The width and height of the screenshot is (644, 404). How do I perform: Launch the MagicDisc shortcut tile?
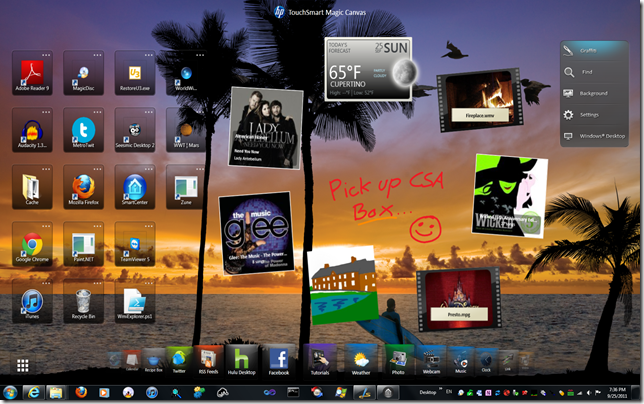coord(83,73)
